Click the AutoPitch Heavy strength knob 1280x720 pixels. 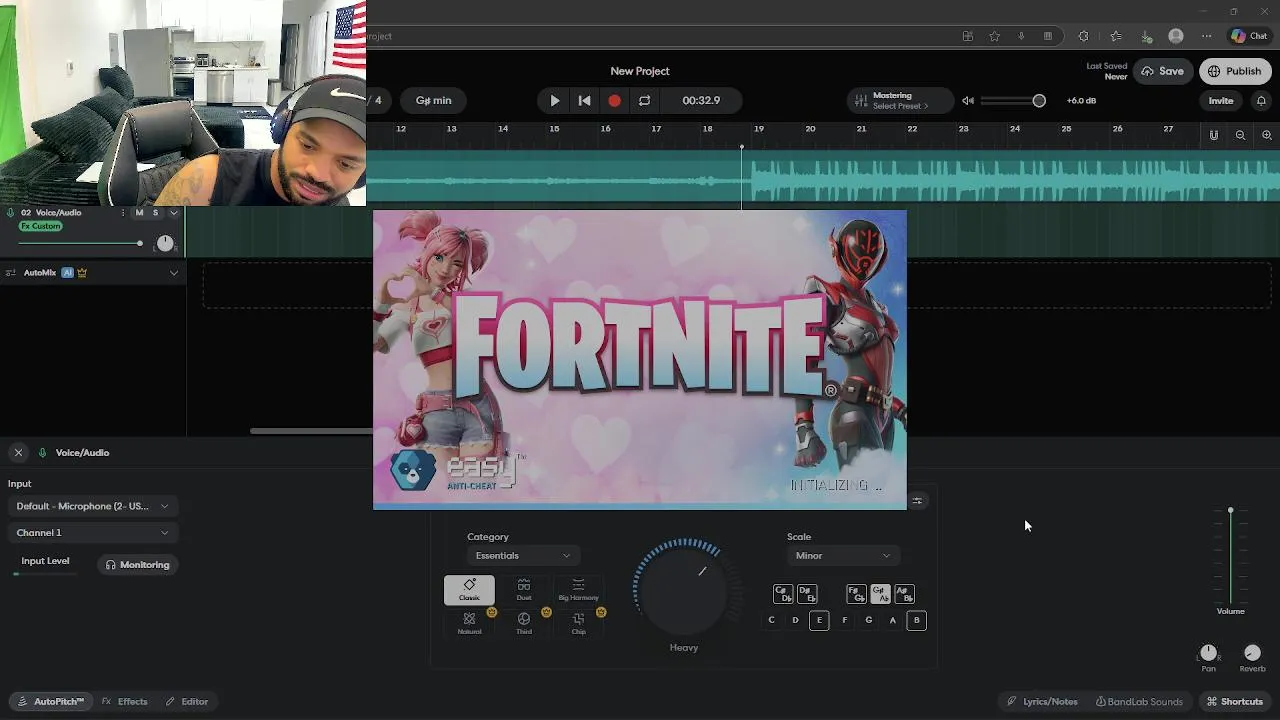point(684,590)
